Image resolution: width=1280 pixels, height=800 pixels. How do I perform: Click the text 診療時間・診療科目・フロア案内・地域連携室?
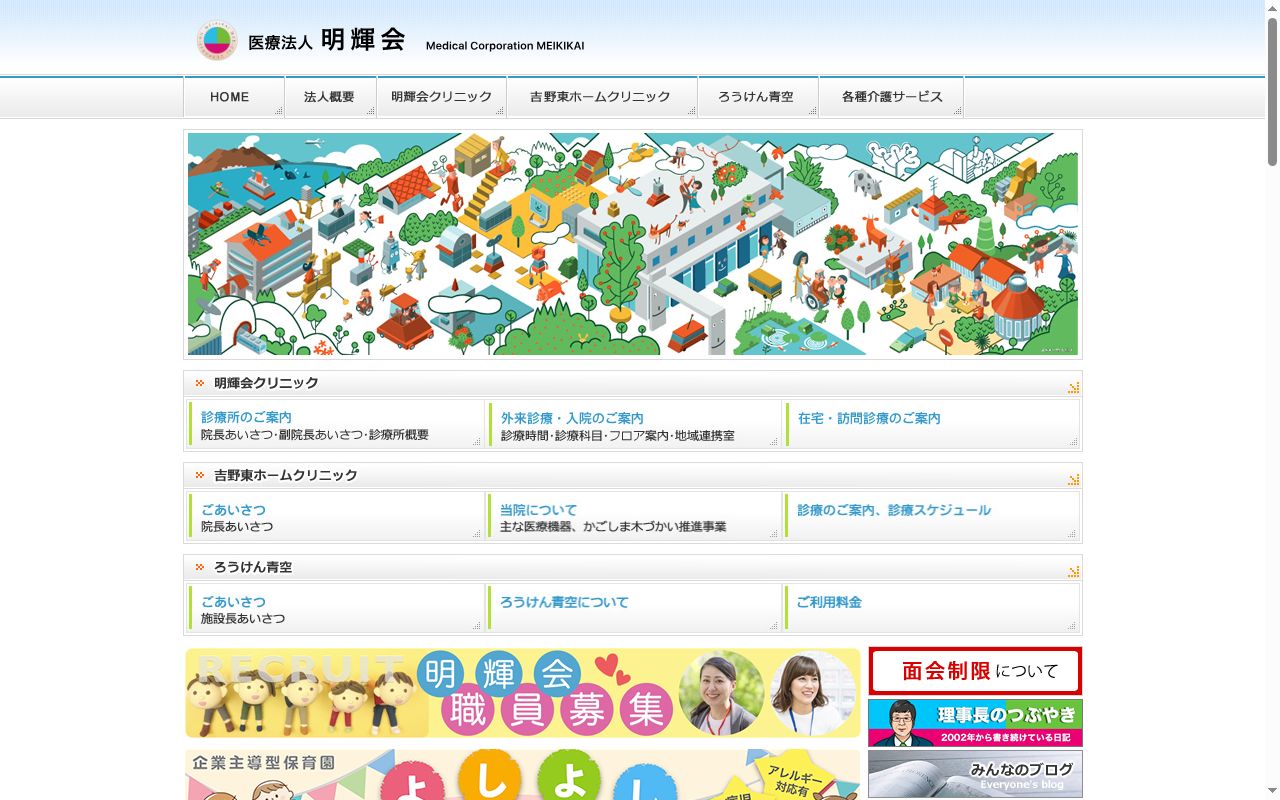click(618, 436)
